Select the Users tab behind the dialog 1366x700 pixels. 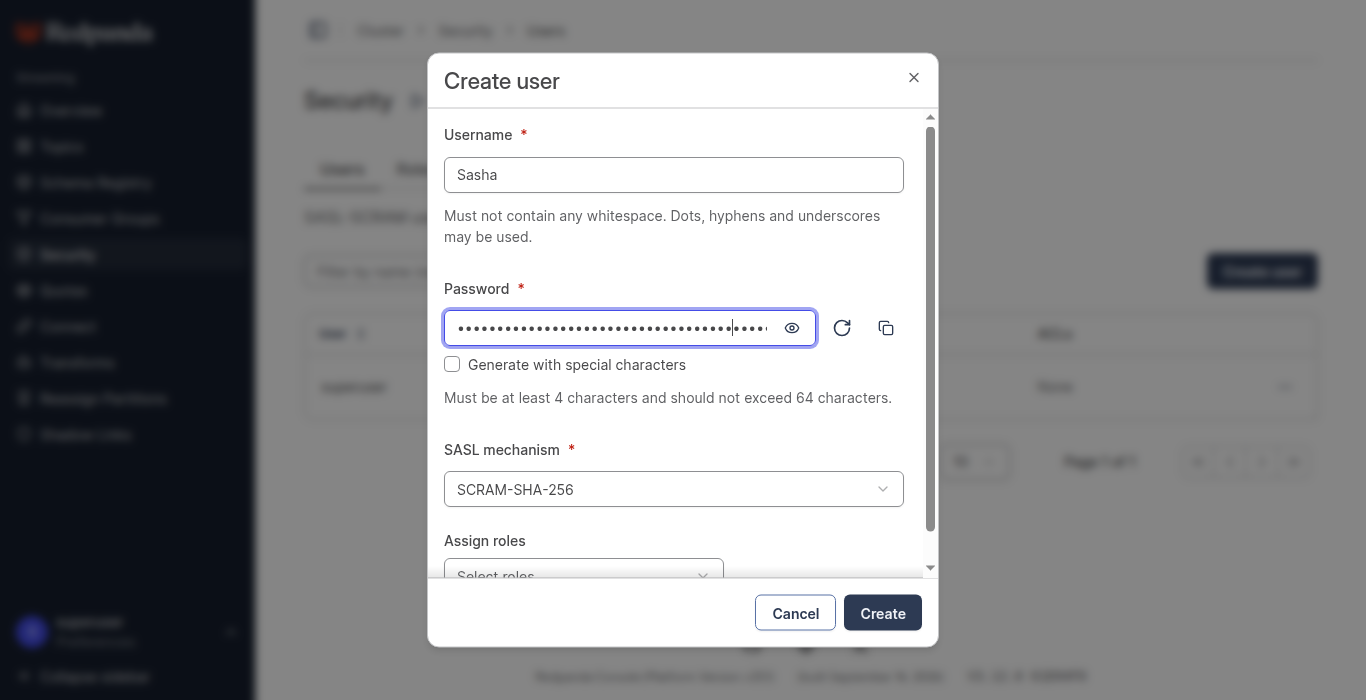342,170
